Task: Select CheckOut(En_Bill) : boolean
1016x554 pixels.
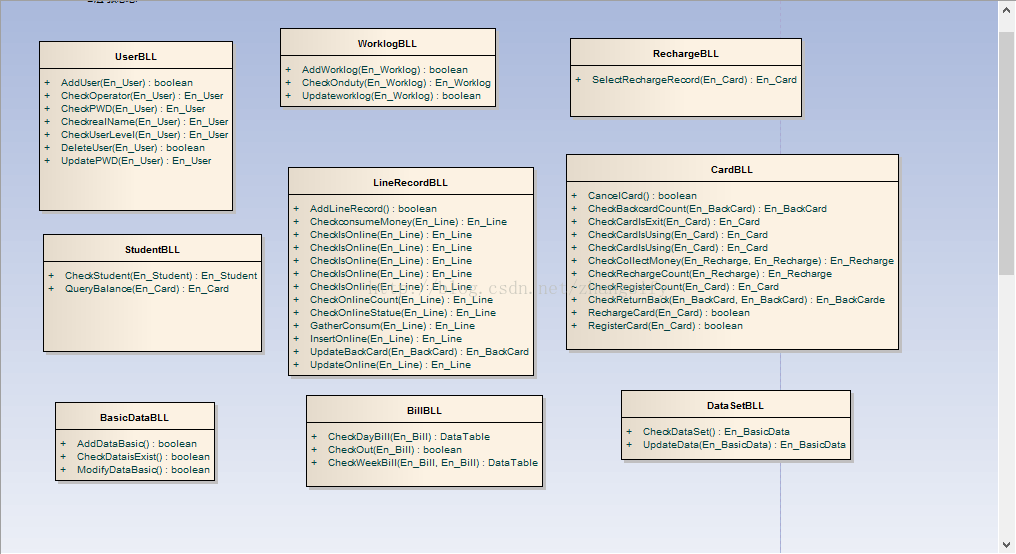Action: tap(395, 450)
